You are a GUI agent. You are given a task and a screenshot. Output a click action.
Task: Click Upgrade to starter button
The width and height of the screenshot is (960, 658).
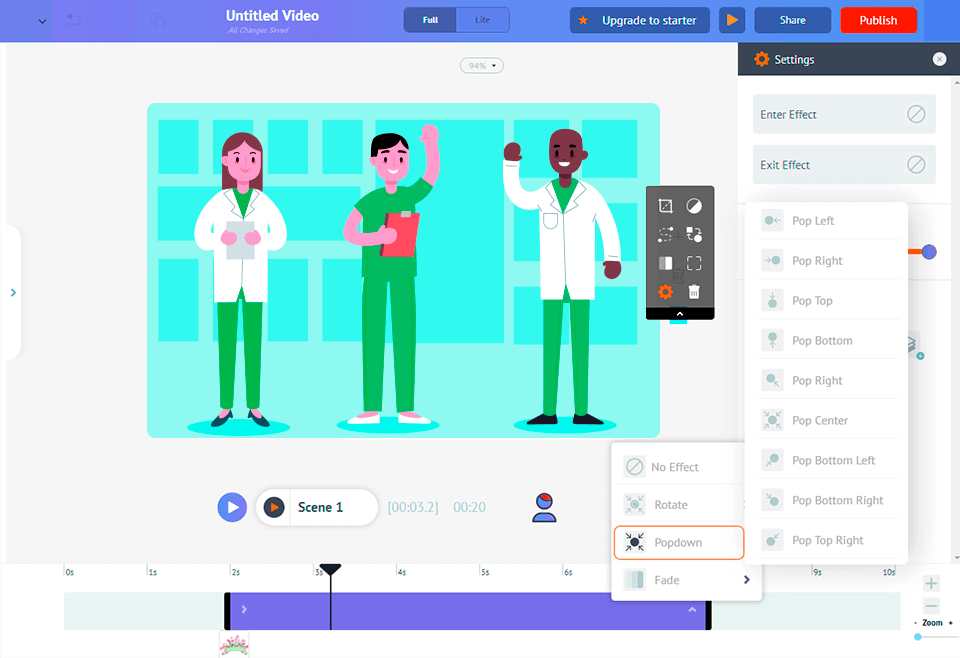[x=640, y=20]
